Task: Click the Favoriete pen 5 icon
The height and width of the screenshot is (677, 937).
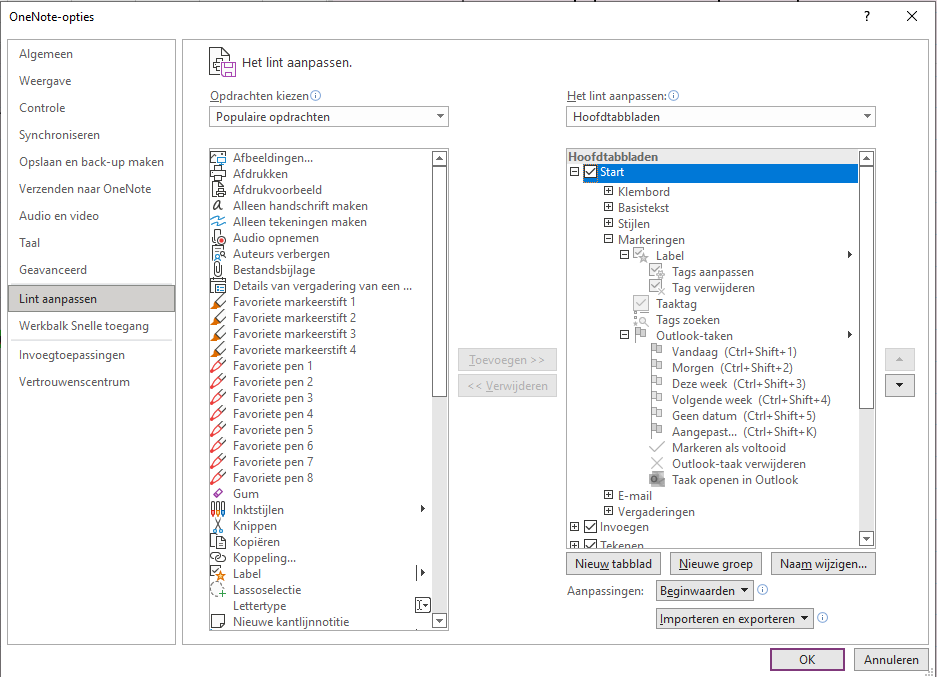Action: tap(218, 430)
